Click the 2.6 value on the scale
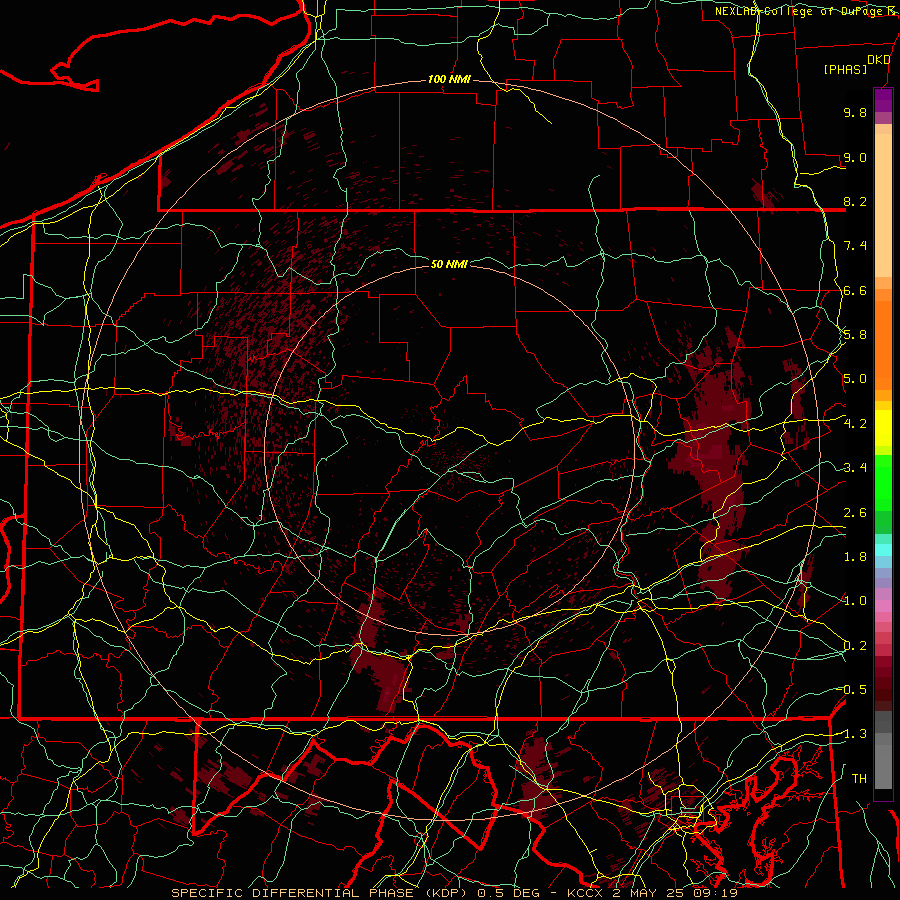The height and width of the screenshot is (900, 900). [x=855, y=513]
